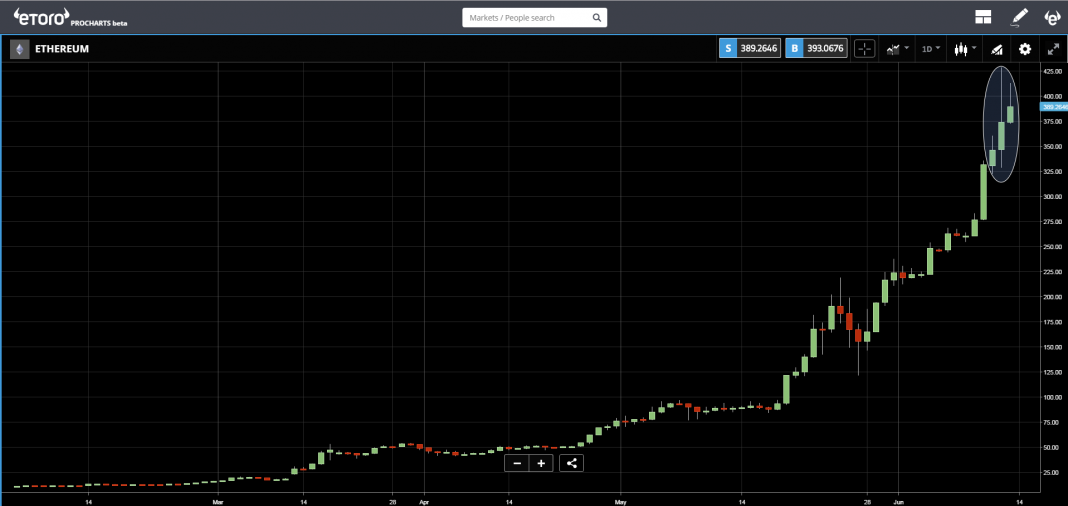Click the Apr date axis label

click(x=424, y=501)
